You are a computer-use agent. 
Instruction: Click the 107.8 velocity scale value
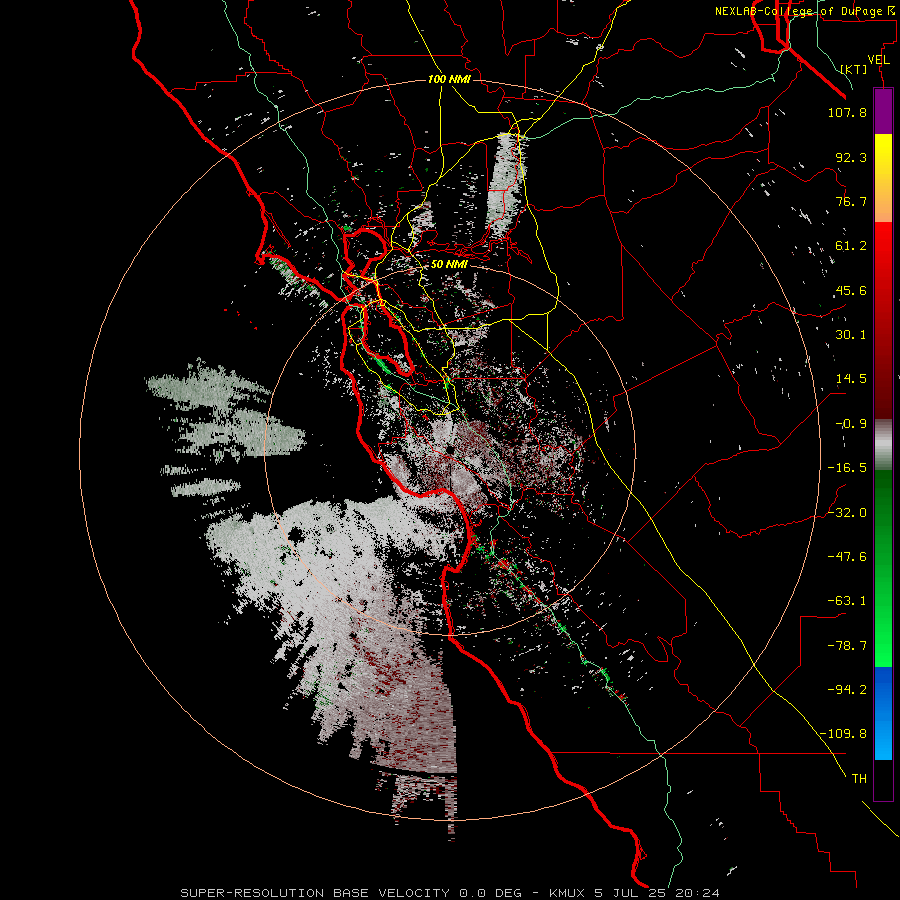847,112
